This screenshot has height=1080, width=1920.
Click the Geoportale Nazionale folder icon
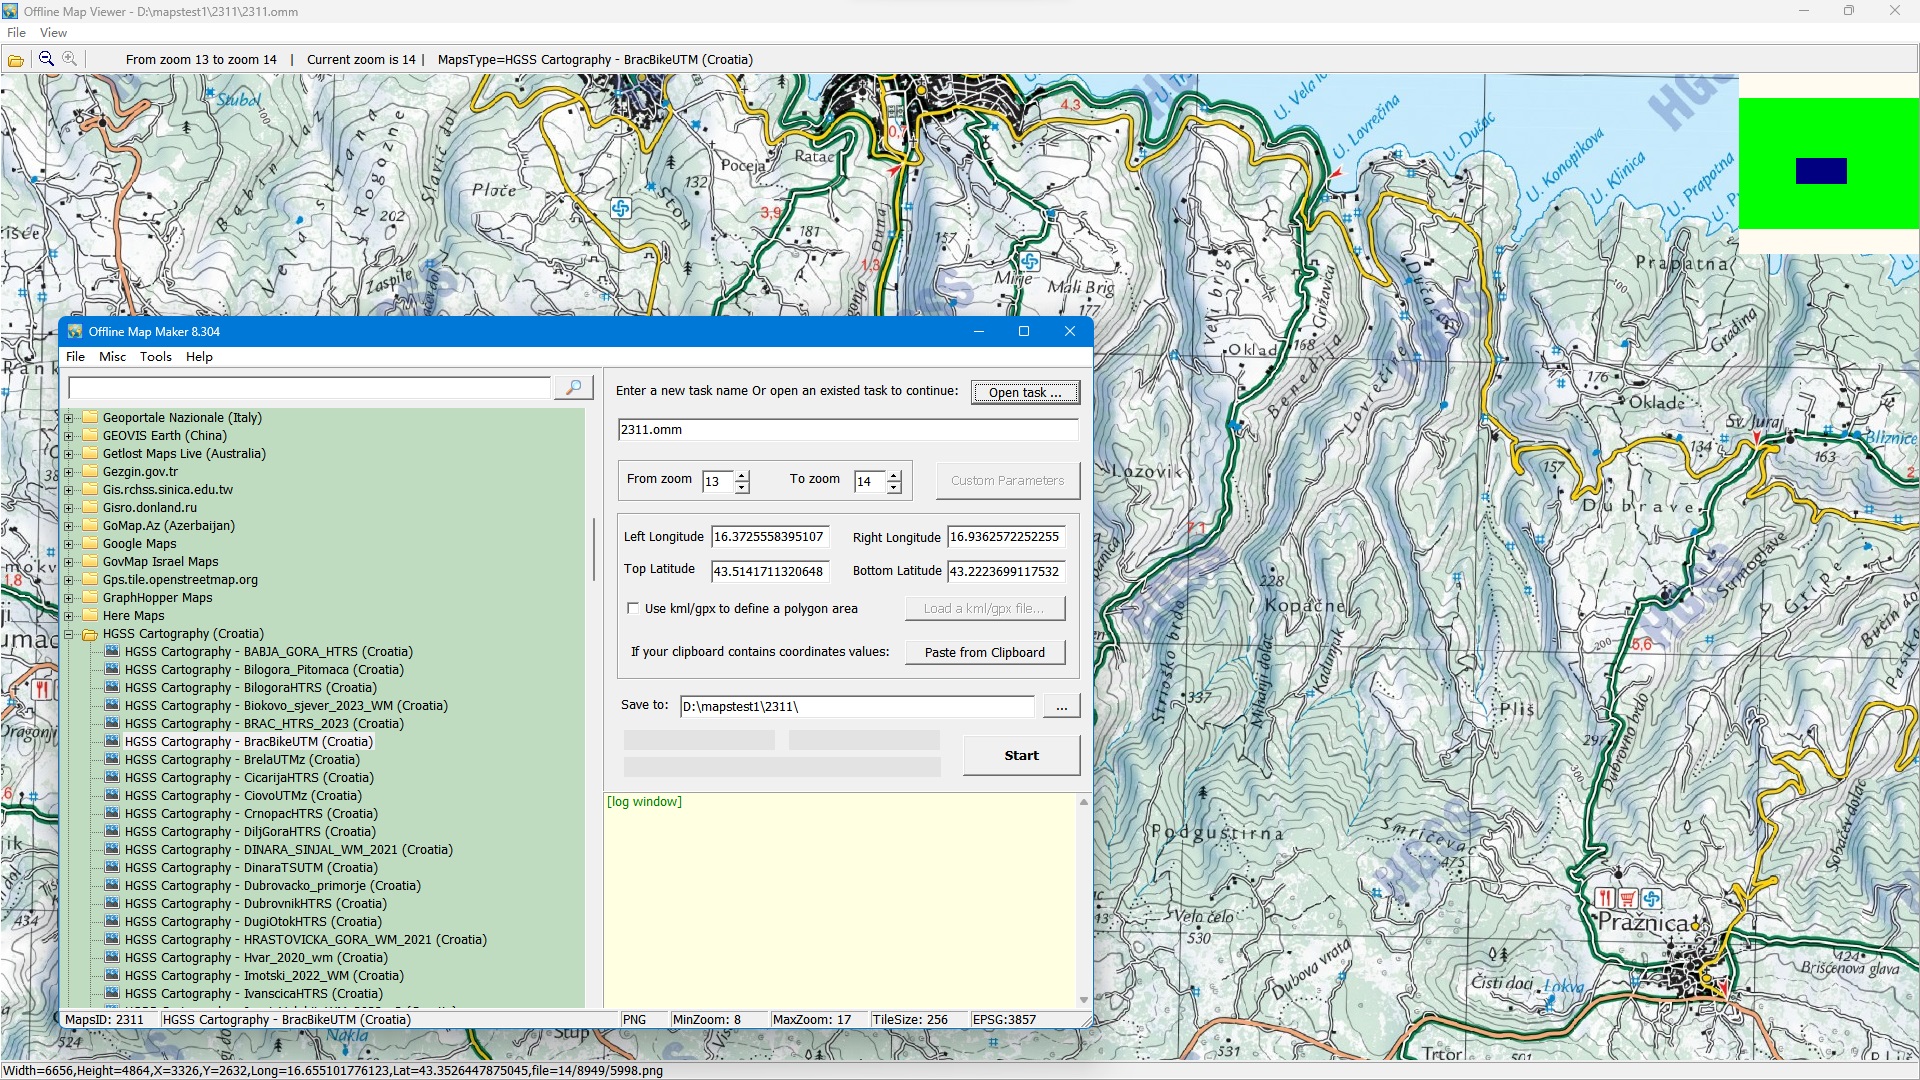pos(90,418)
